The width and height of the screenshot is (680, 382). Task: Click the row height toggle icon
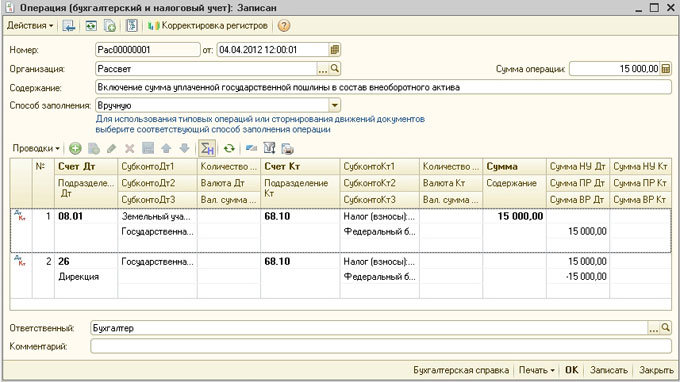click(251, 149)
